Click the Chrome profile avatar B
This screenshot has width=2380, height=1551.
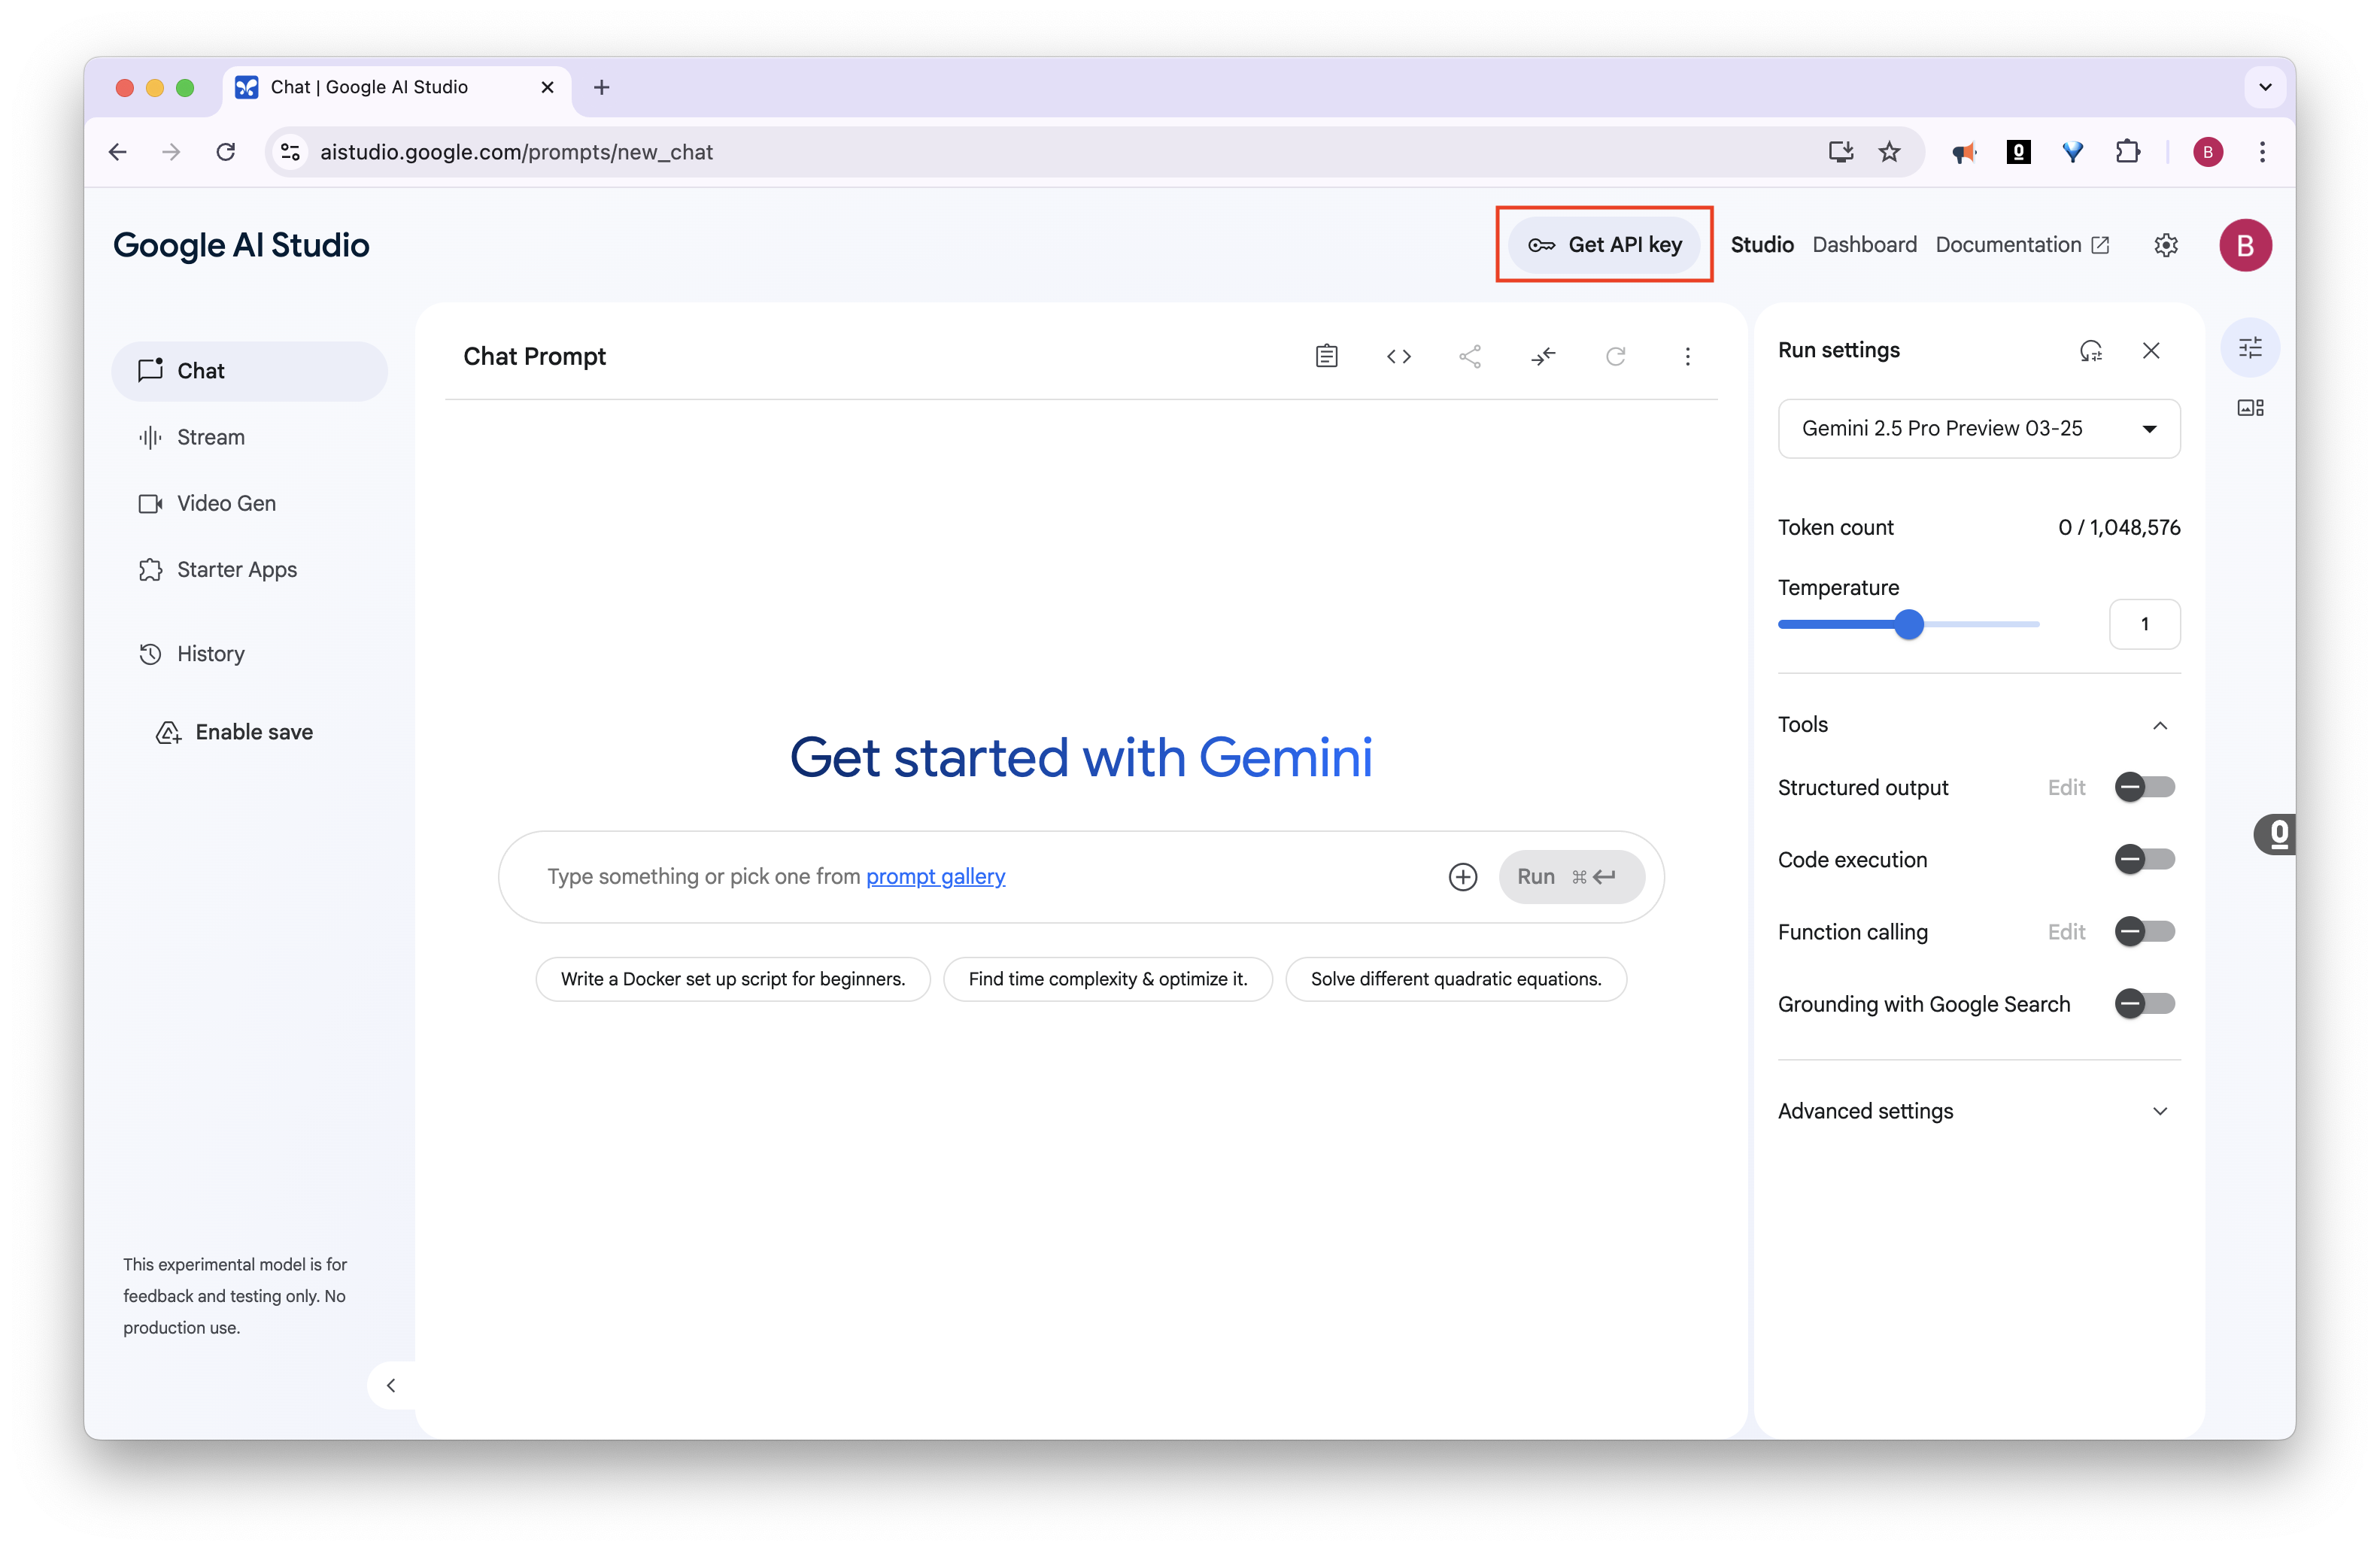pos(2207,152)
